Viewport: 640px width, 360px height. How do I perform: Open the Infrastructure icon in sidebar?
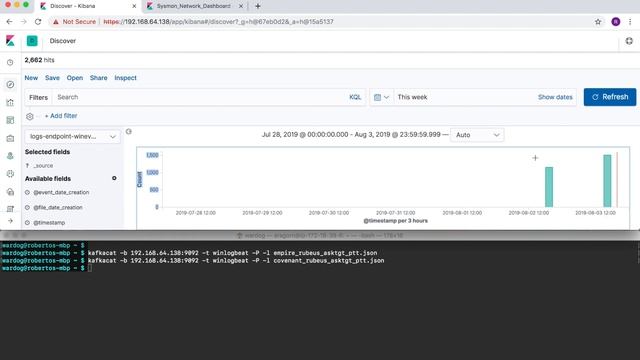(x=10, y=192)
